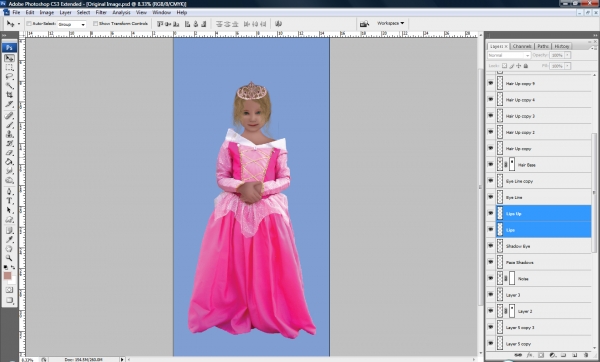Select the History Brush tool
This screenshot has height=362, width=600.
(9, 143)
